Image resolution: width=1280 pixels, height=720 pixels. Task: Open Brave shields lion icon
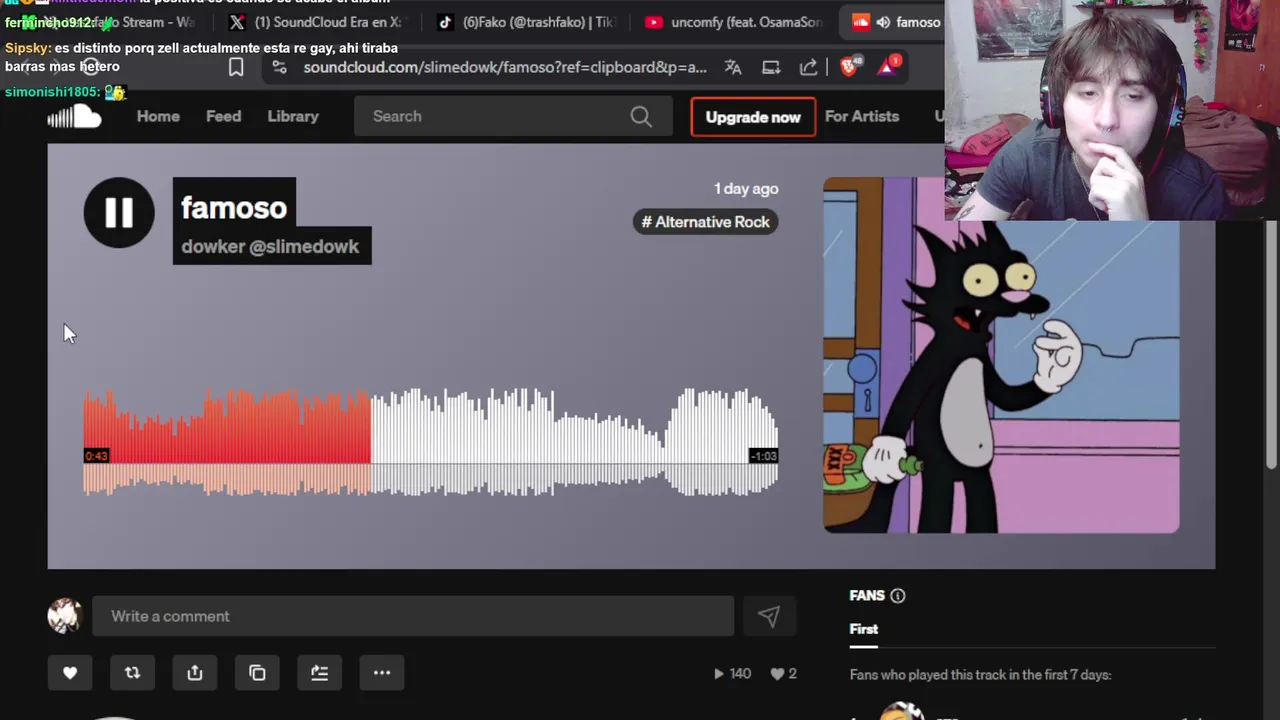pyautogui.click(x=849, y=66)
